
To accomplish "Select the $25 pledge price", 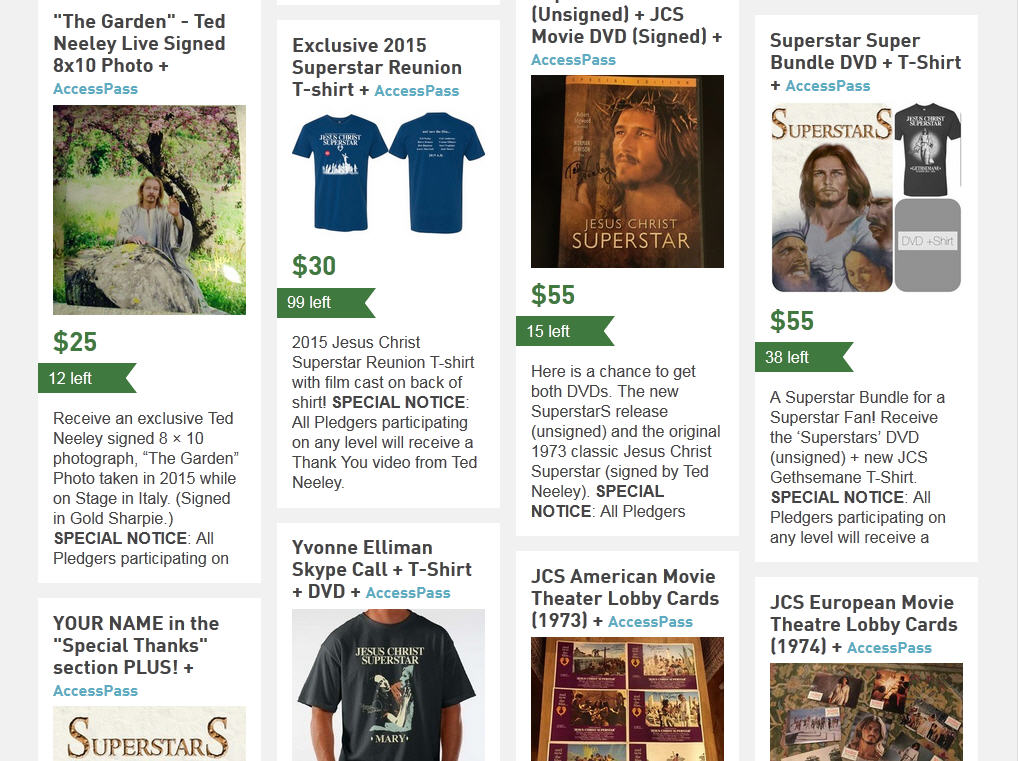I will coord(75,342).
